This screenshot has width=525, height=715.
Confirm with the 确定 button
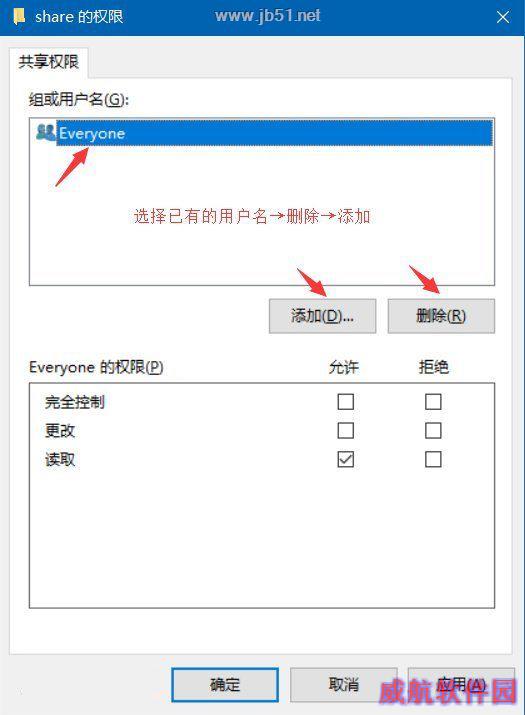click(225, 685)
